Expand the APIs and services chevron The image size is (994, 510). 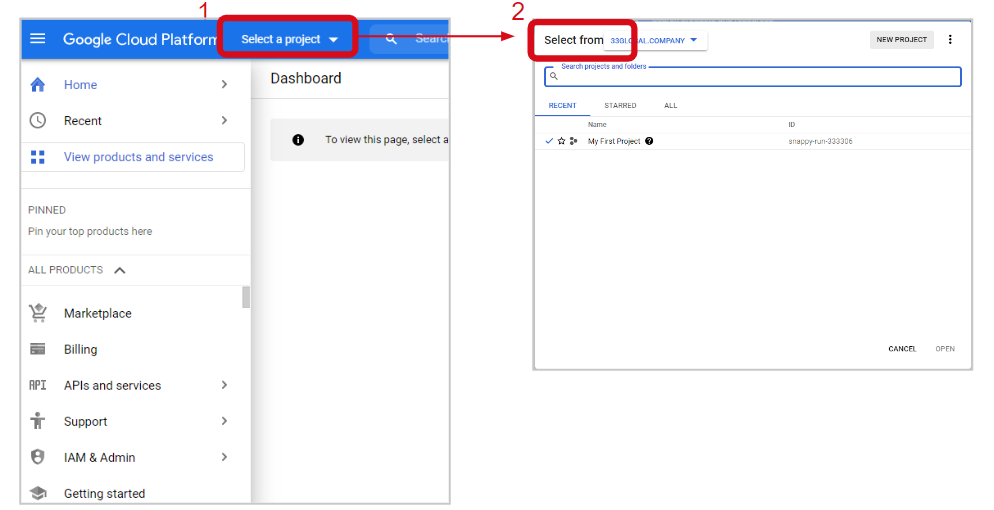pyautogui.click(x=224, y=385)
